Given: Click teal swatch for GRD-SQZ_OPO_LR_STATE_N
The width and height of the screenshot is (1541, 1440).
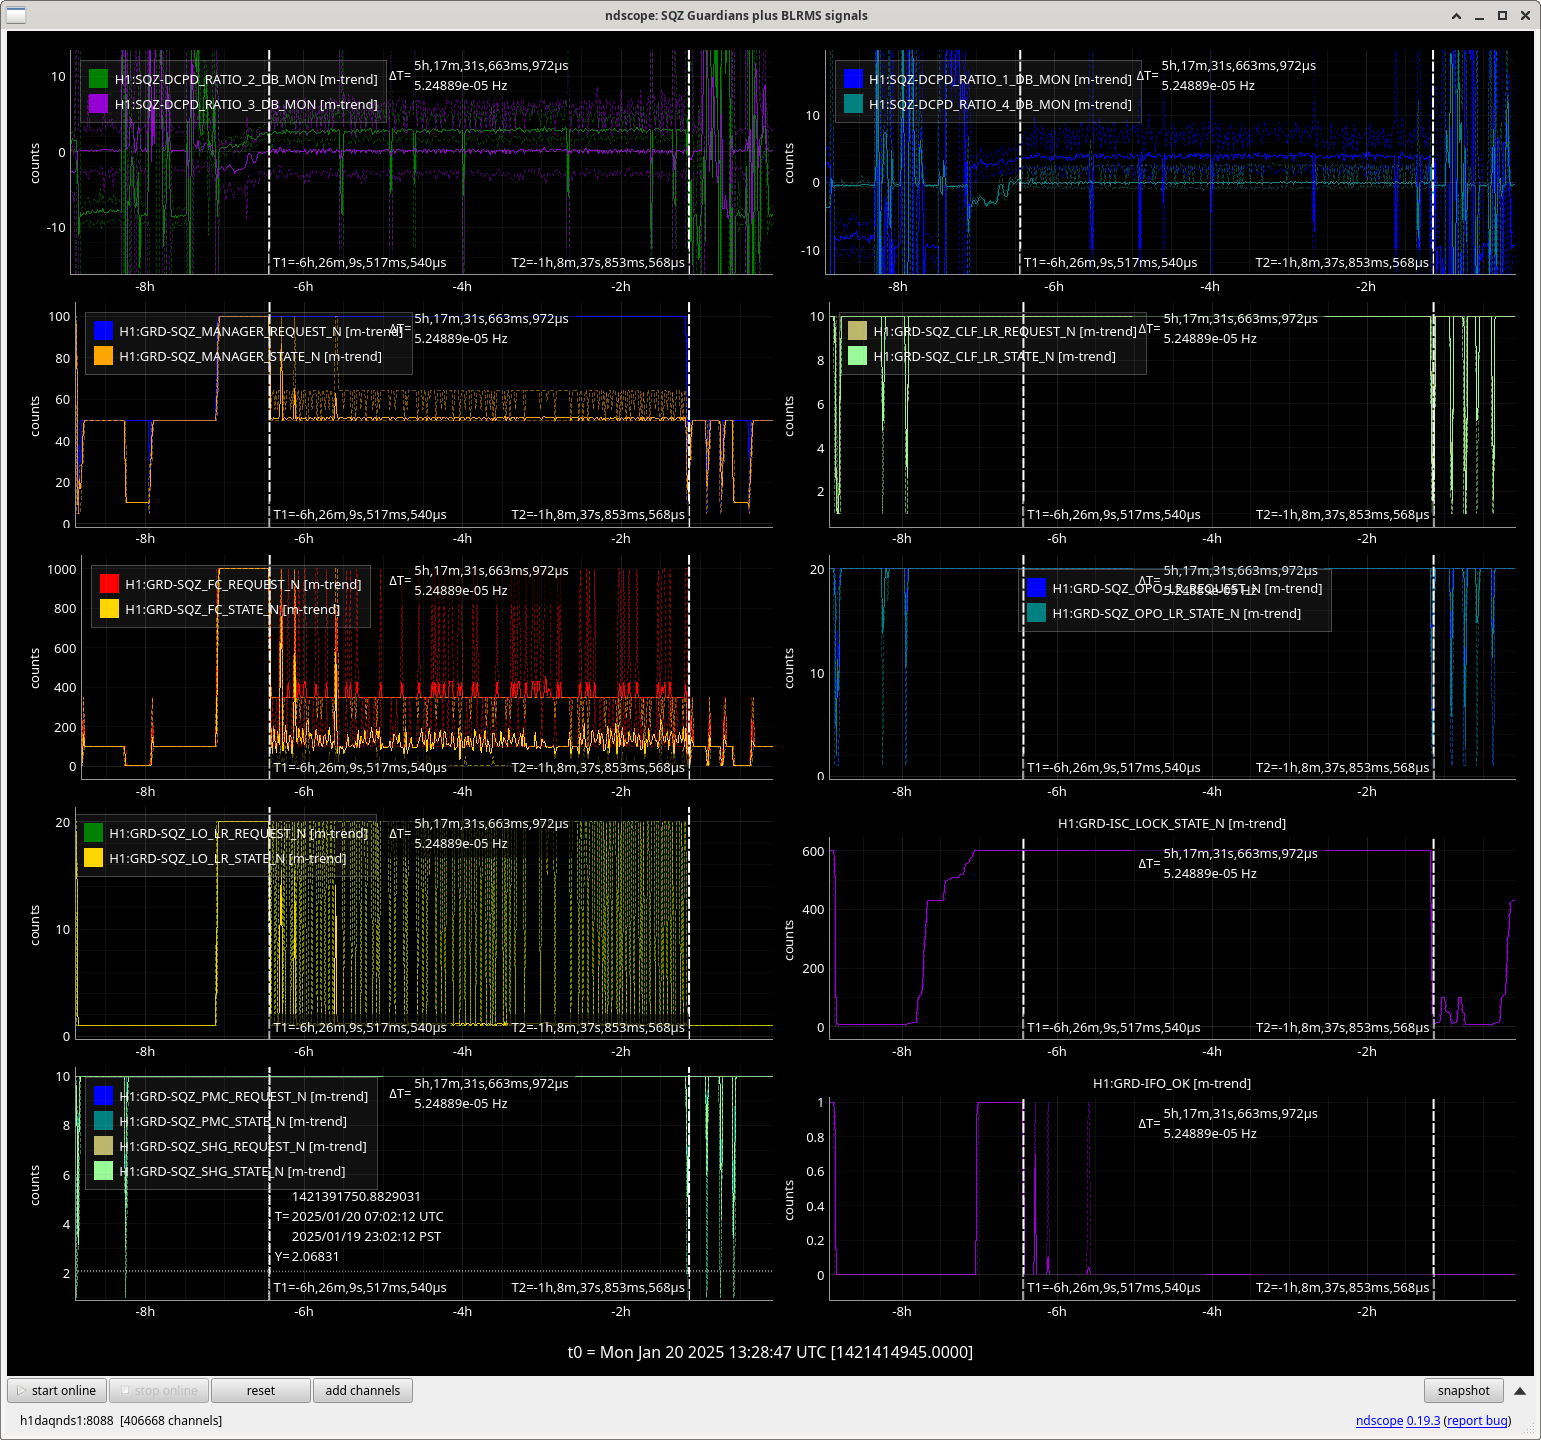Looking at the screenshot, I should click(1036, 613).
